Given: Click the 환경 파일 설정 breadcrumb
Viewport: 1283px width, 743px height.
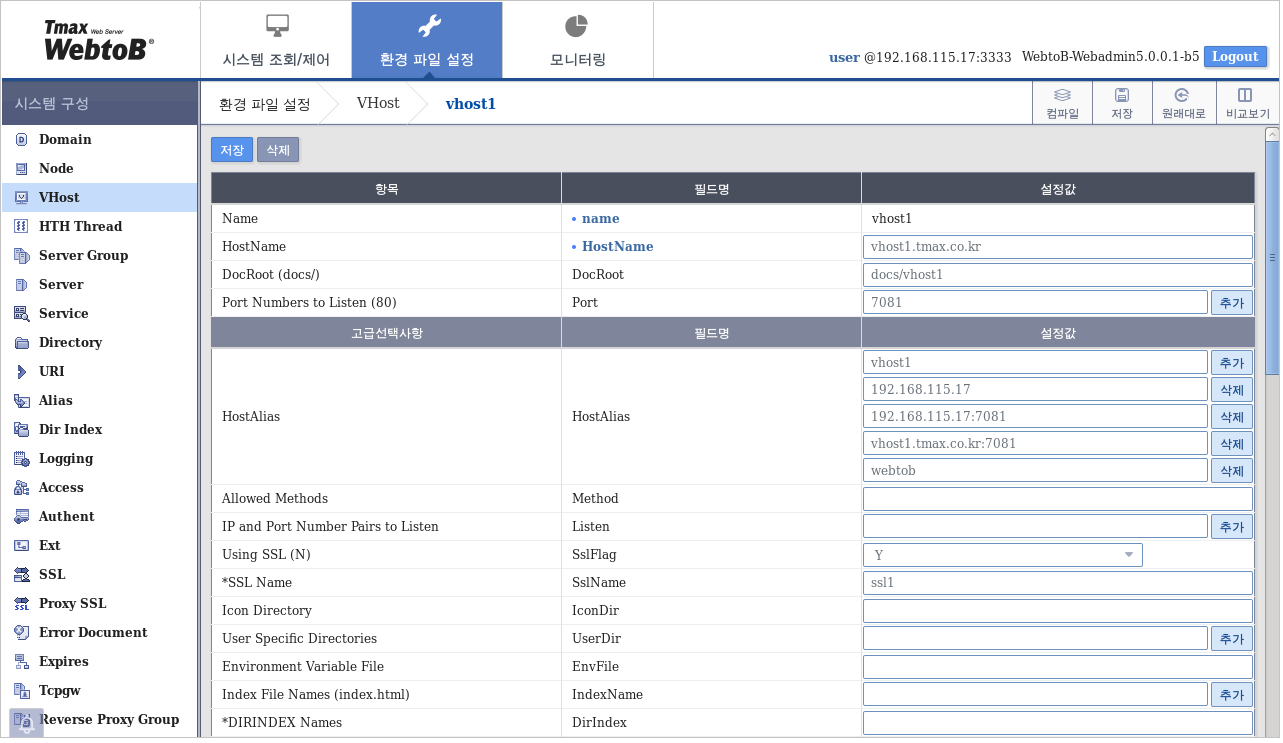Looking at the screenshot, I should [x=264, y=104].
